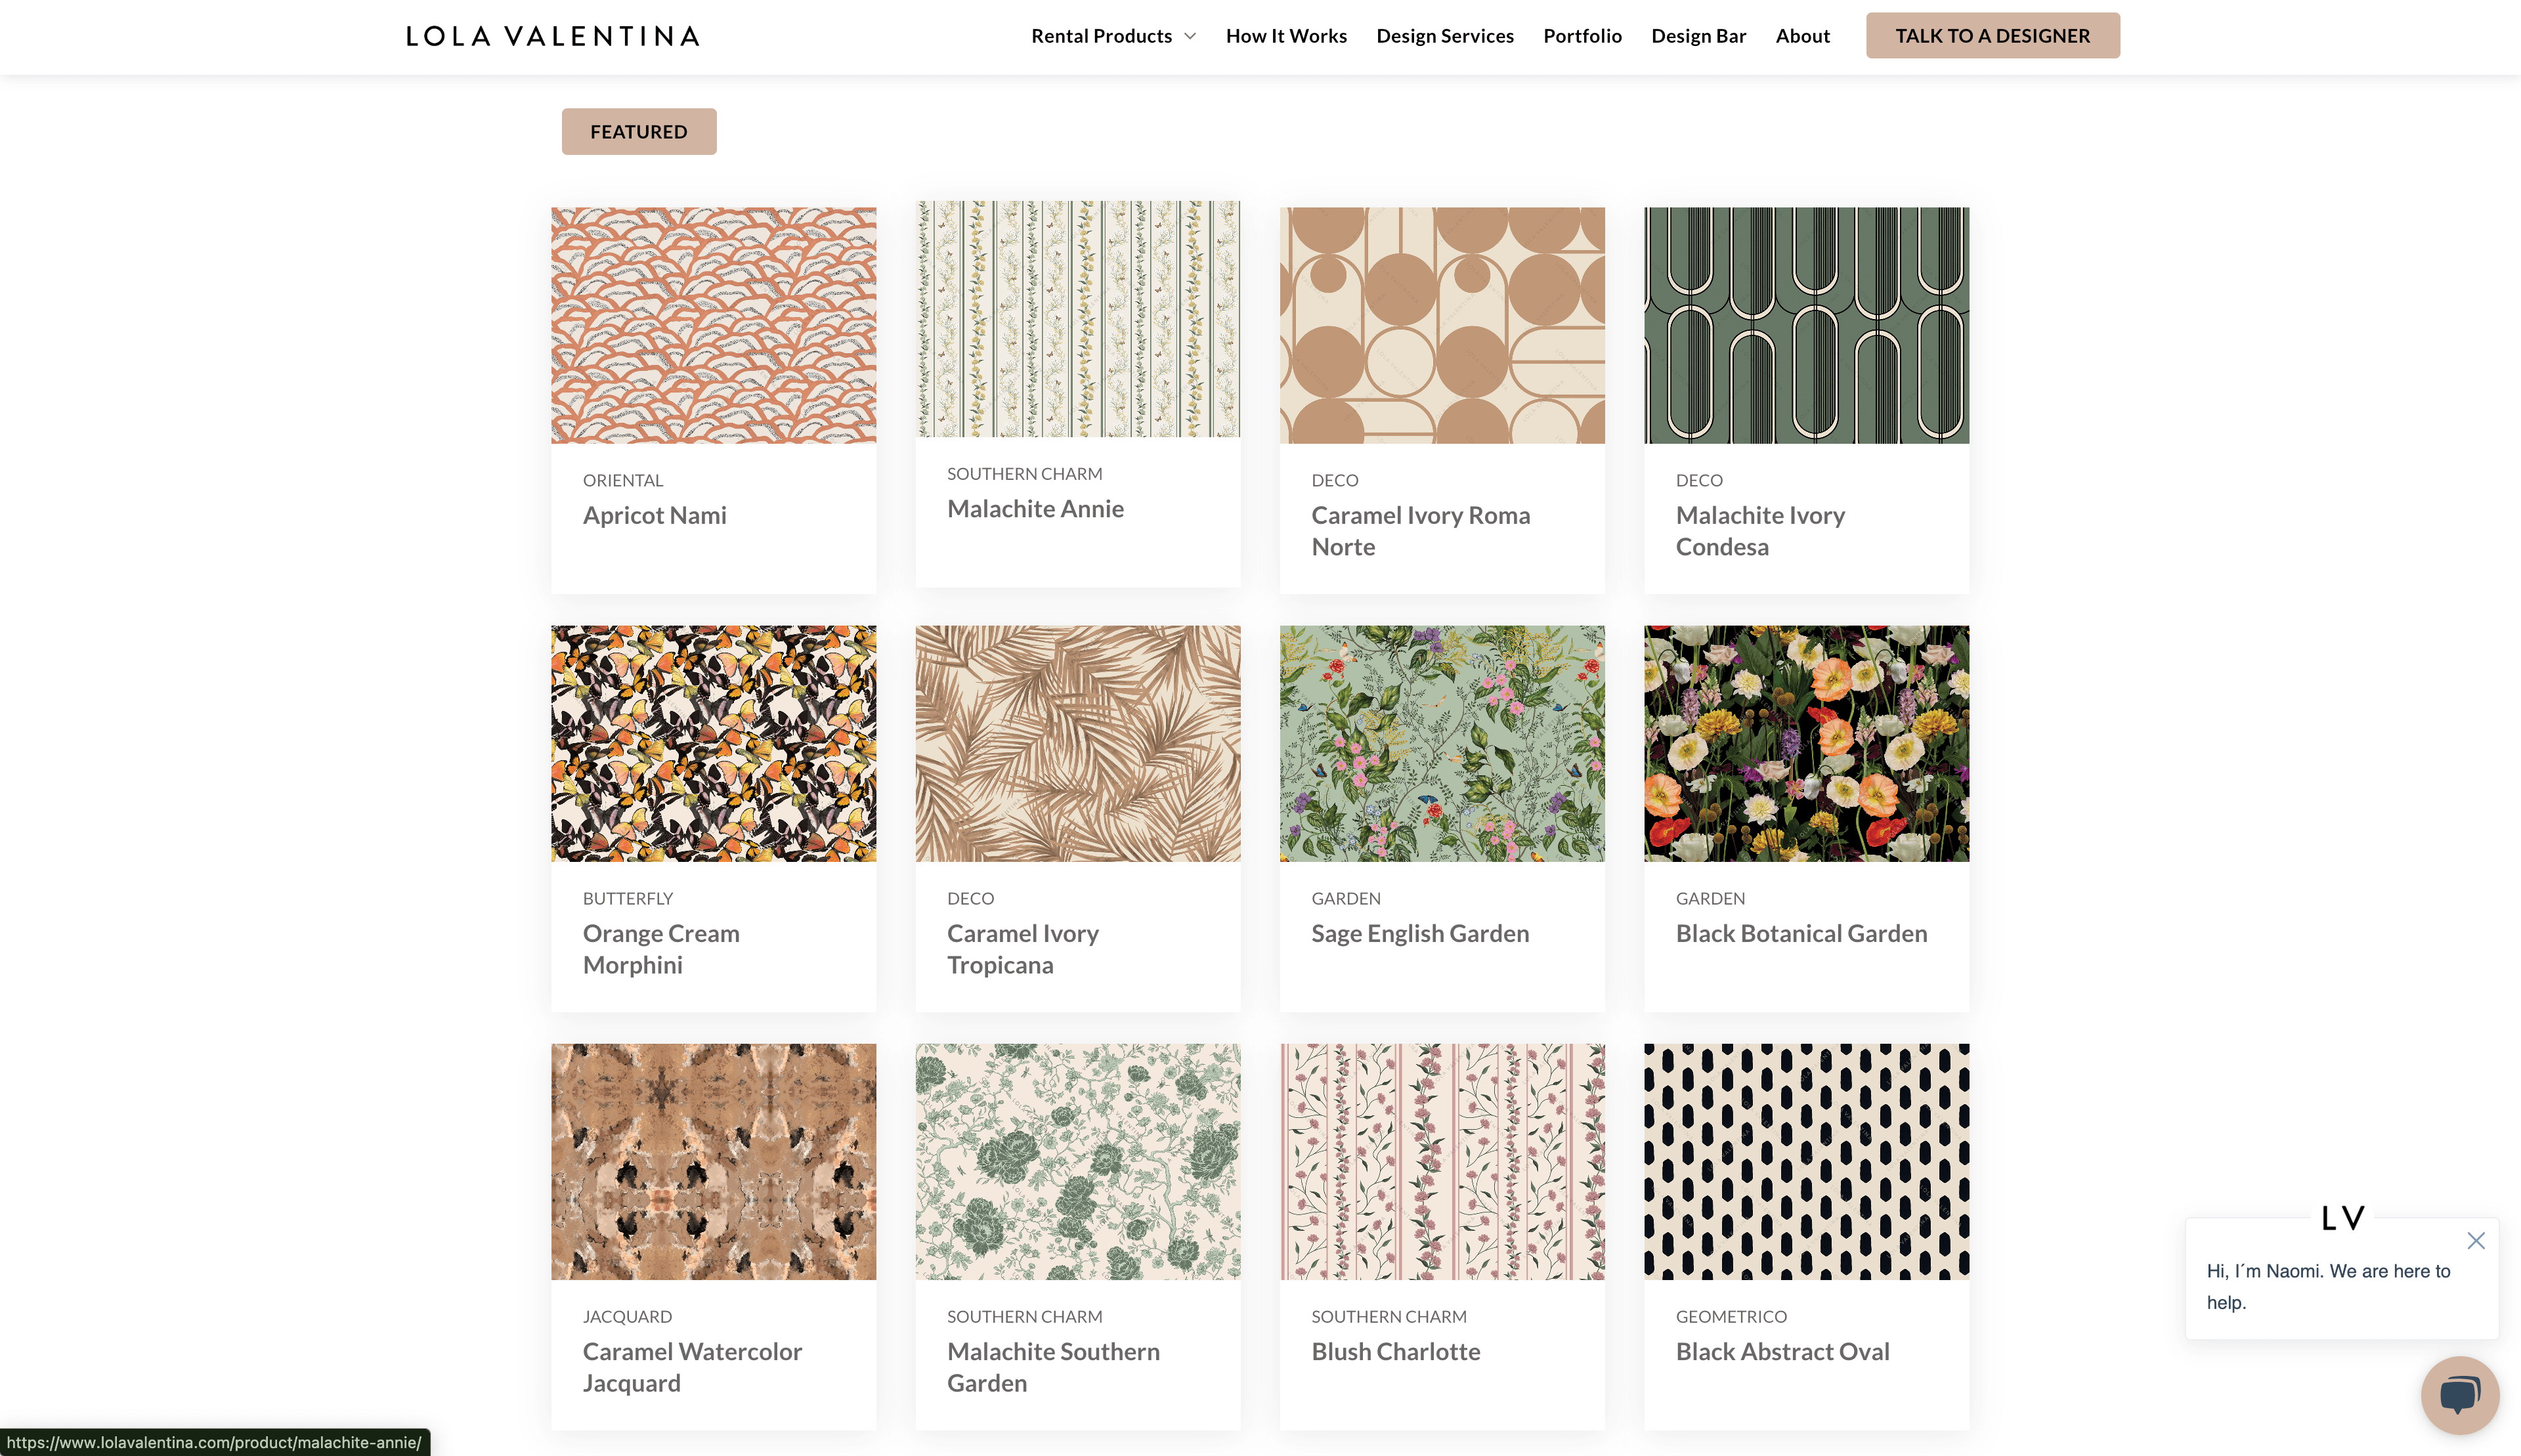View Malachite Ivory Condesa green swatch
Screen dimensions: 2521x1456
click(1806, 325)
